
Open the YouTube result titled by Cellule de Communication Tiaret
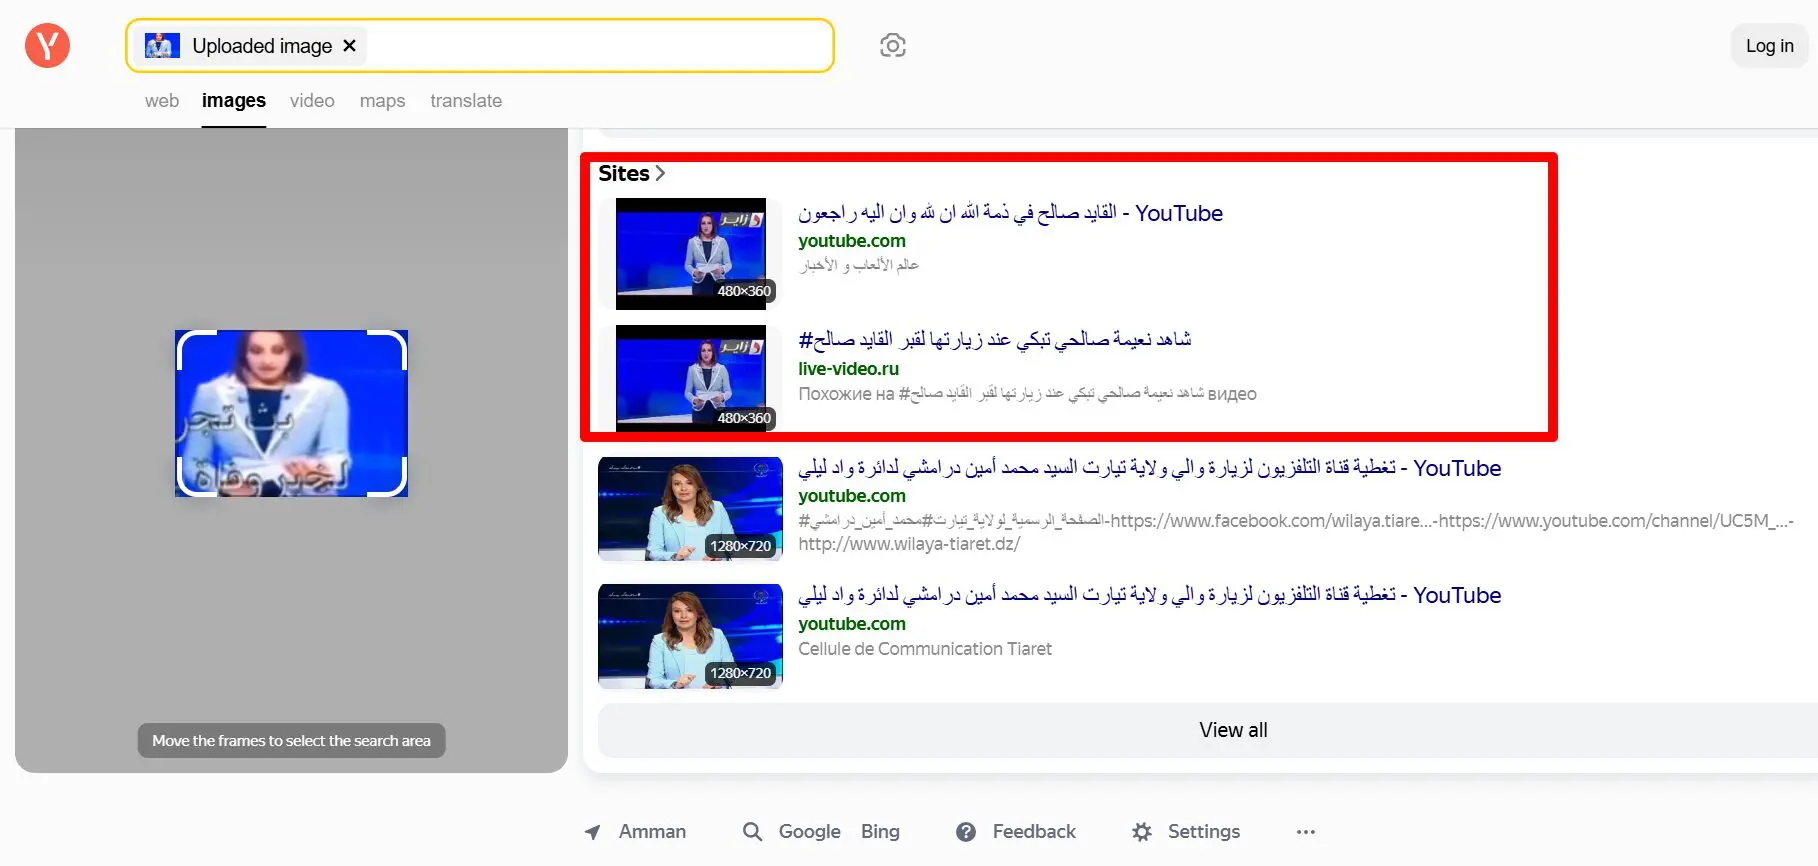[1150, 596]
